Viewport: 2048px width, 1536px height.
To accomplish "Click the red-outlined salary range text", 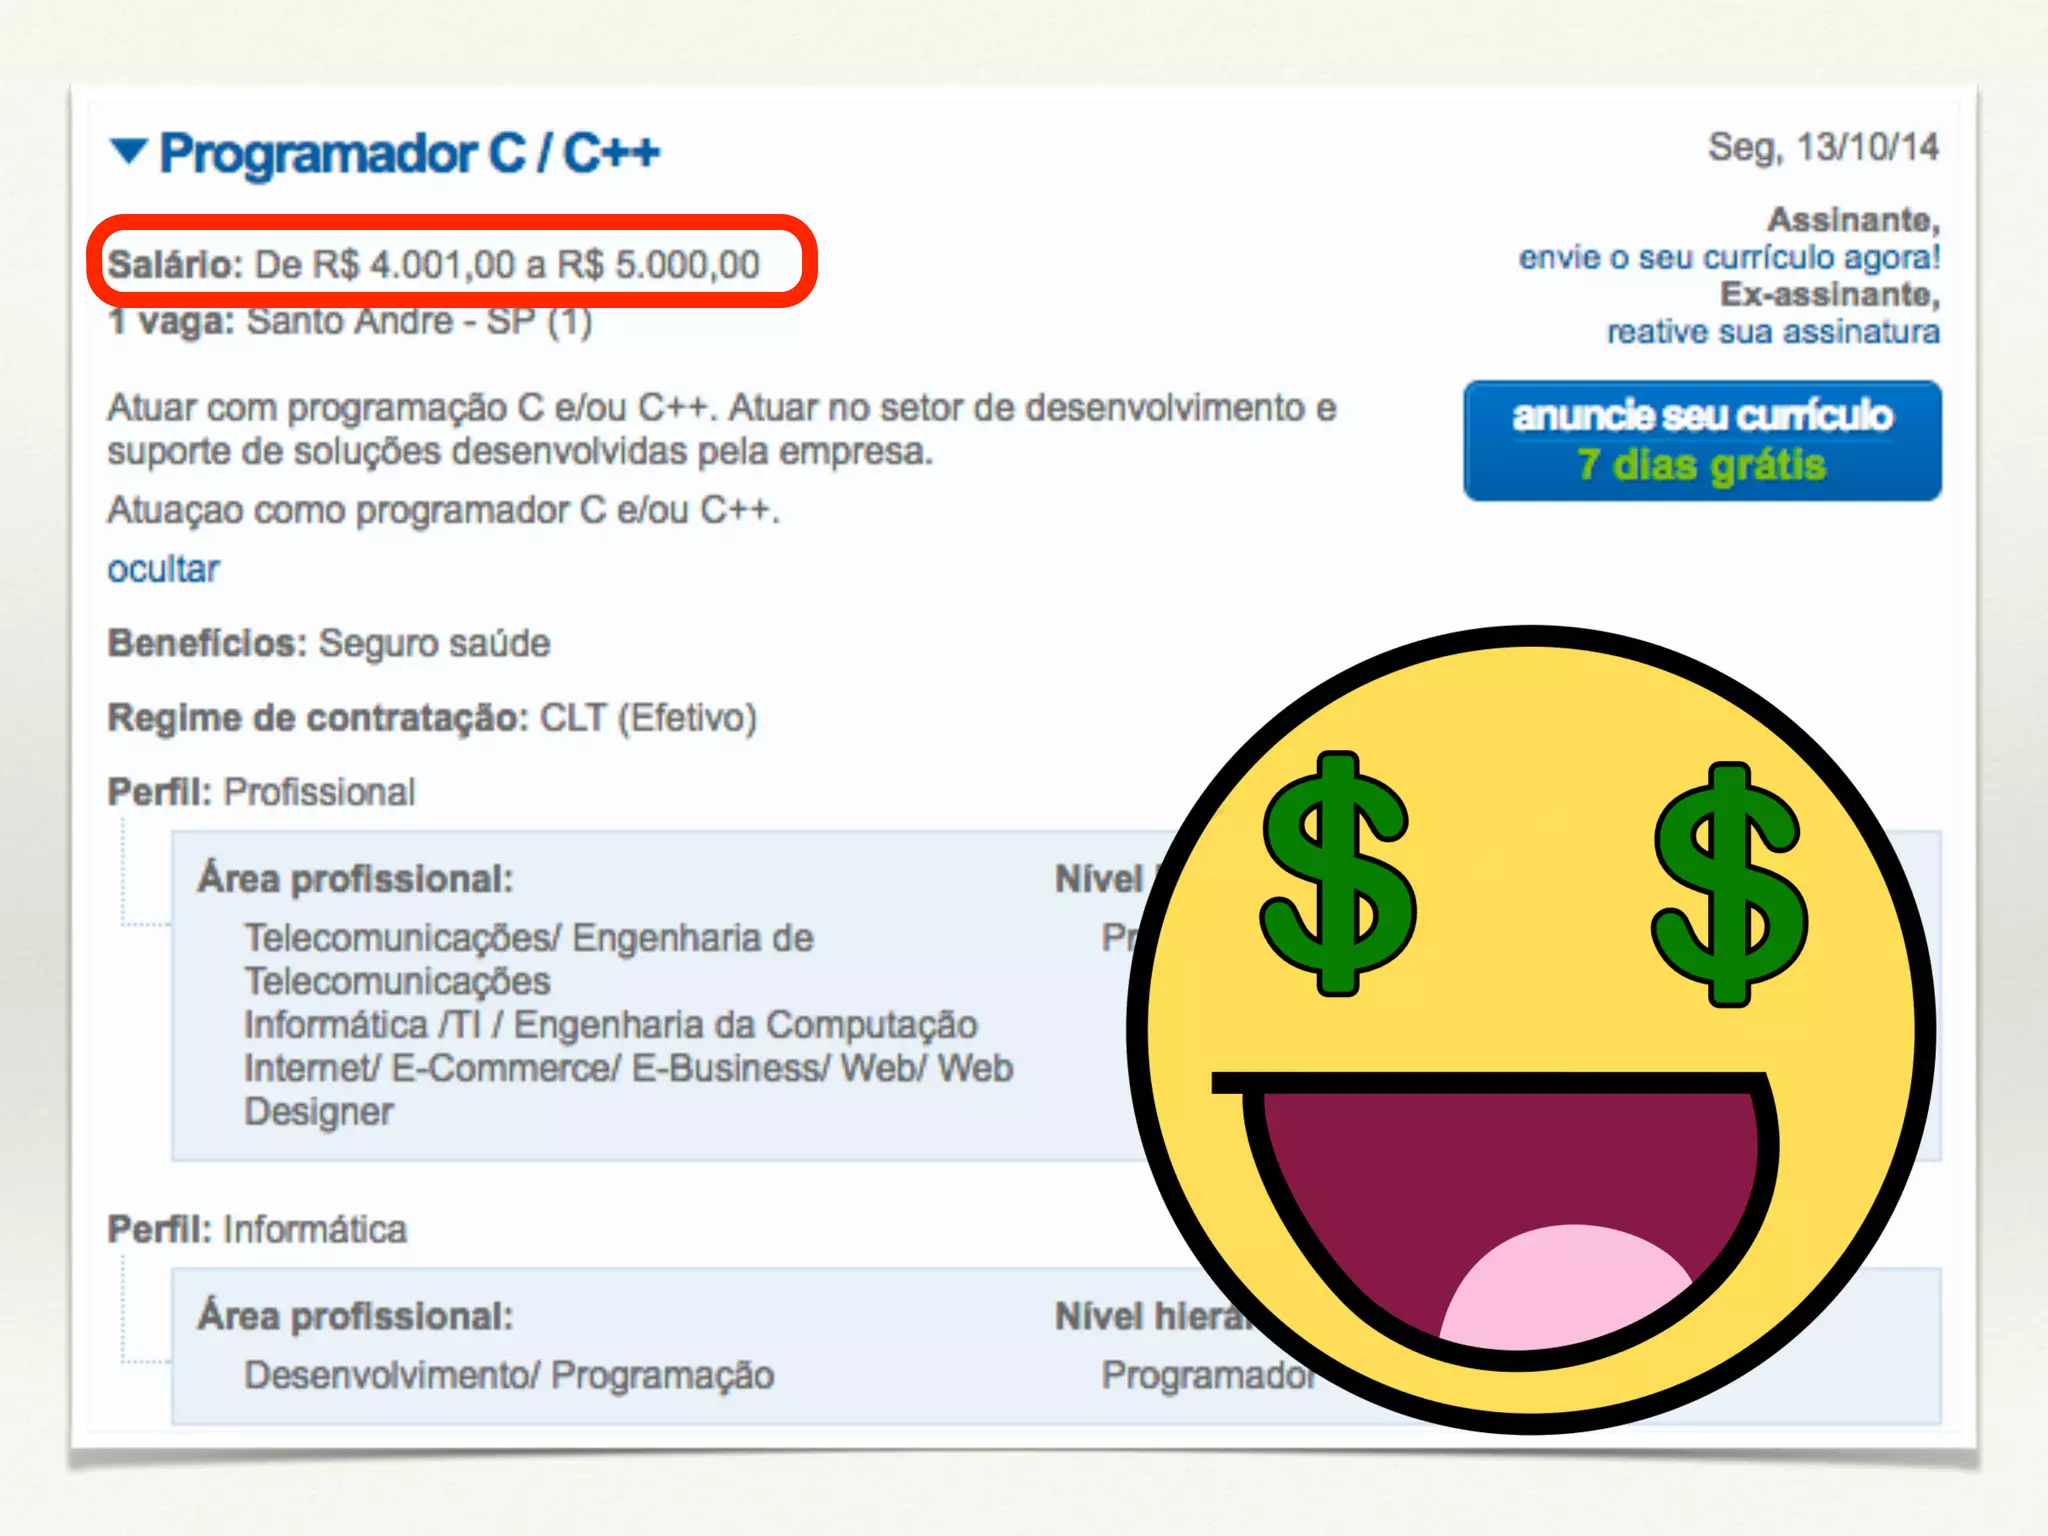I will [x=433, y=265].
